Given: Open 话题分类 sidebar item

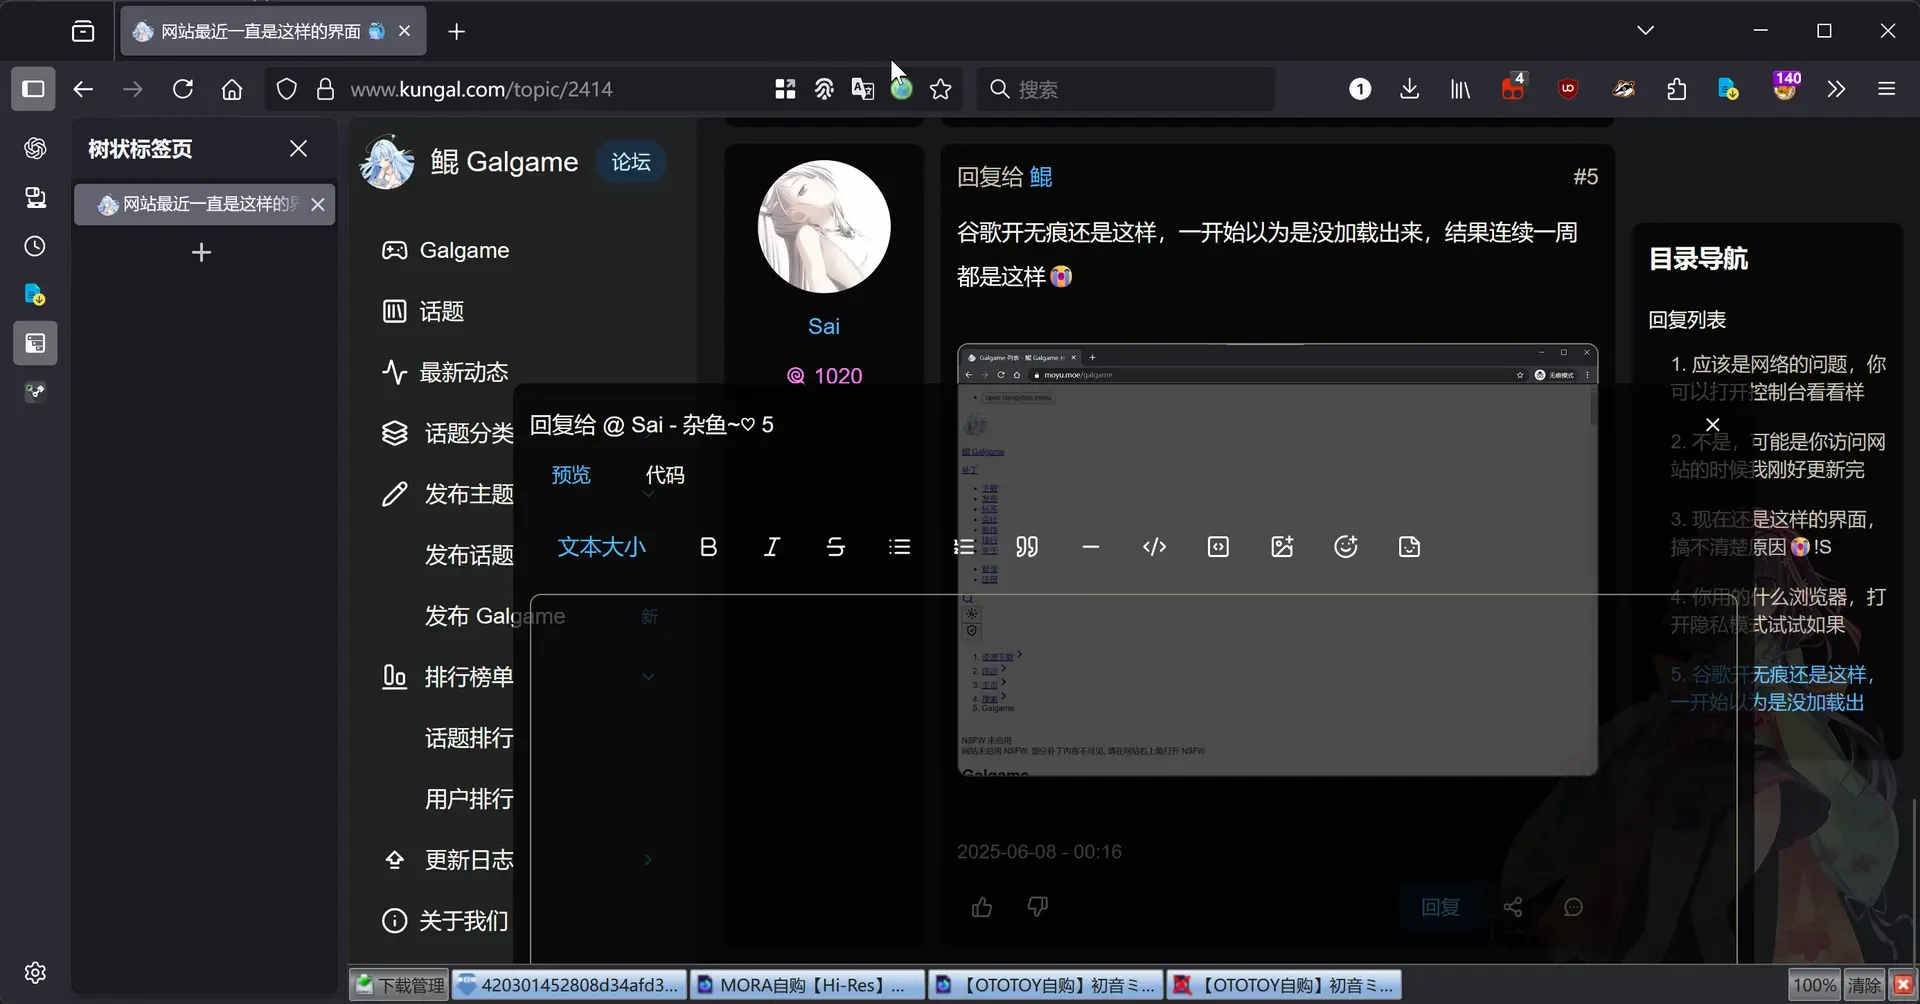Looking at the screenshot, I should click(447, 433).
